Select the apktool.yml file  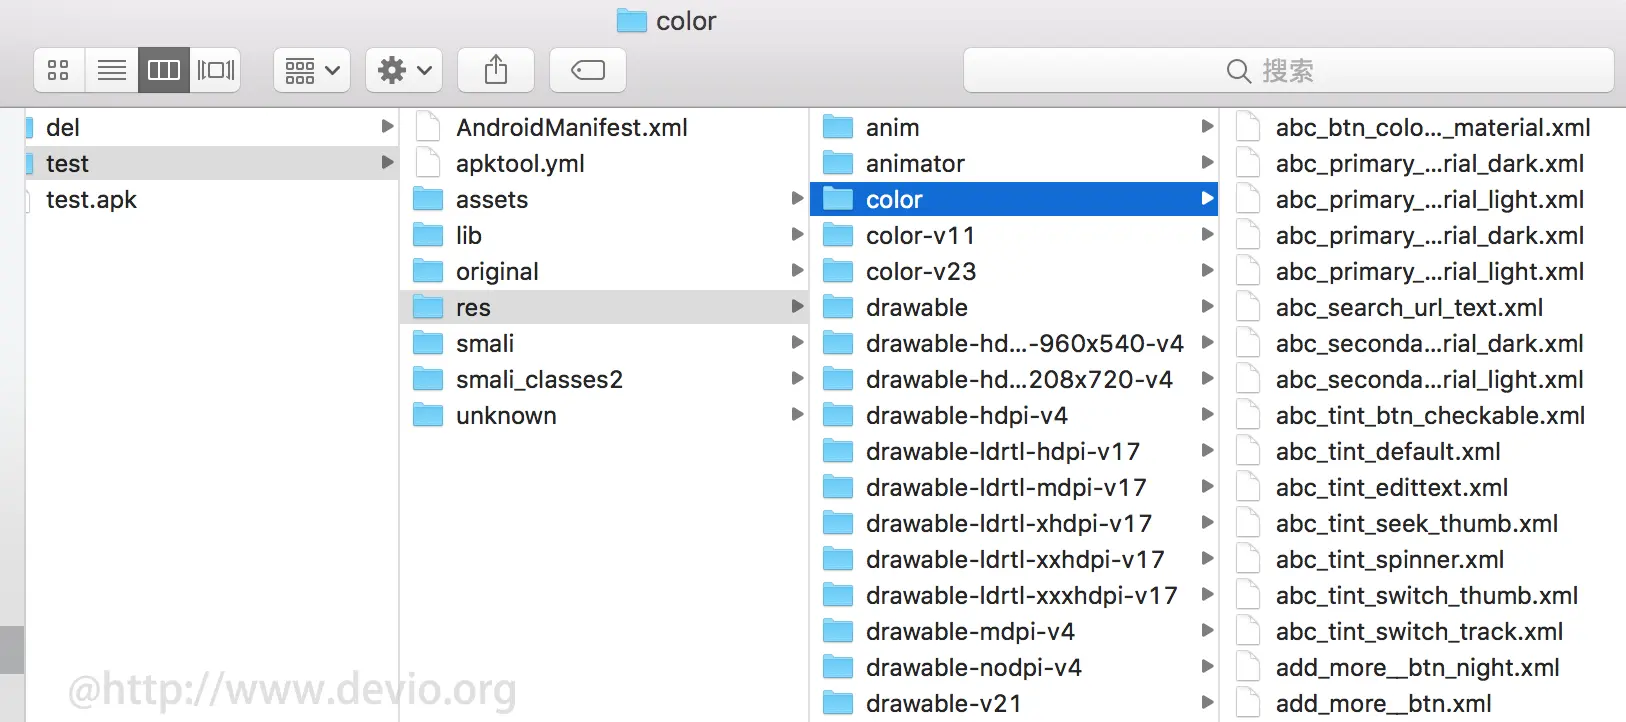(x=604, y=163)
